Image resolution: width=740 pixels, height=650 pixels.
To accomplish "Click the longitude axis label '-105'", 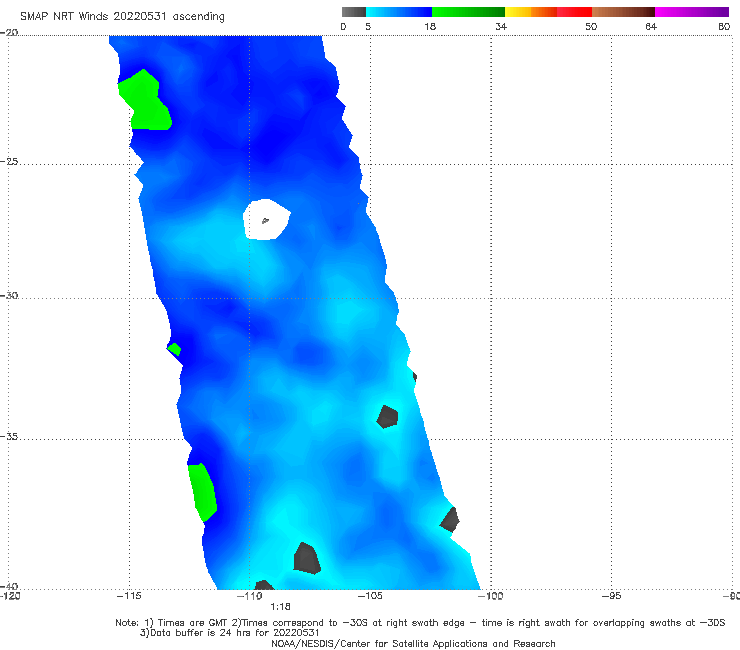I will click(370, 596).
